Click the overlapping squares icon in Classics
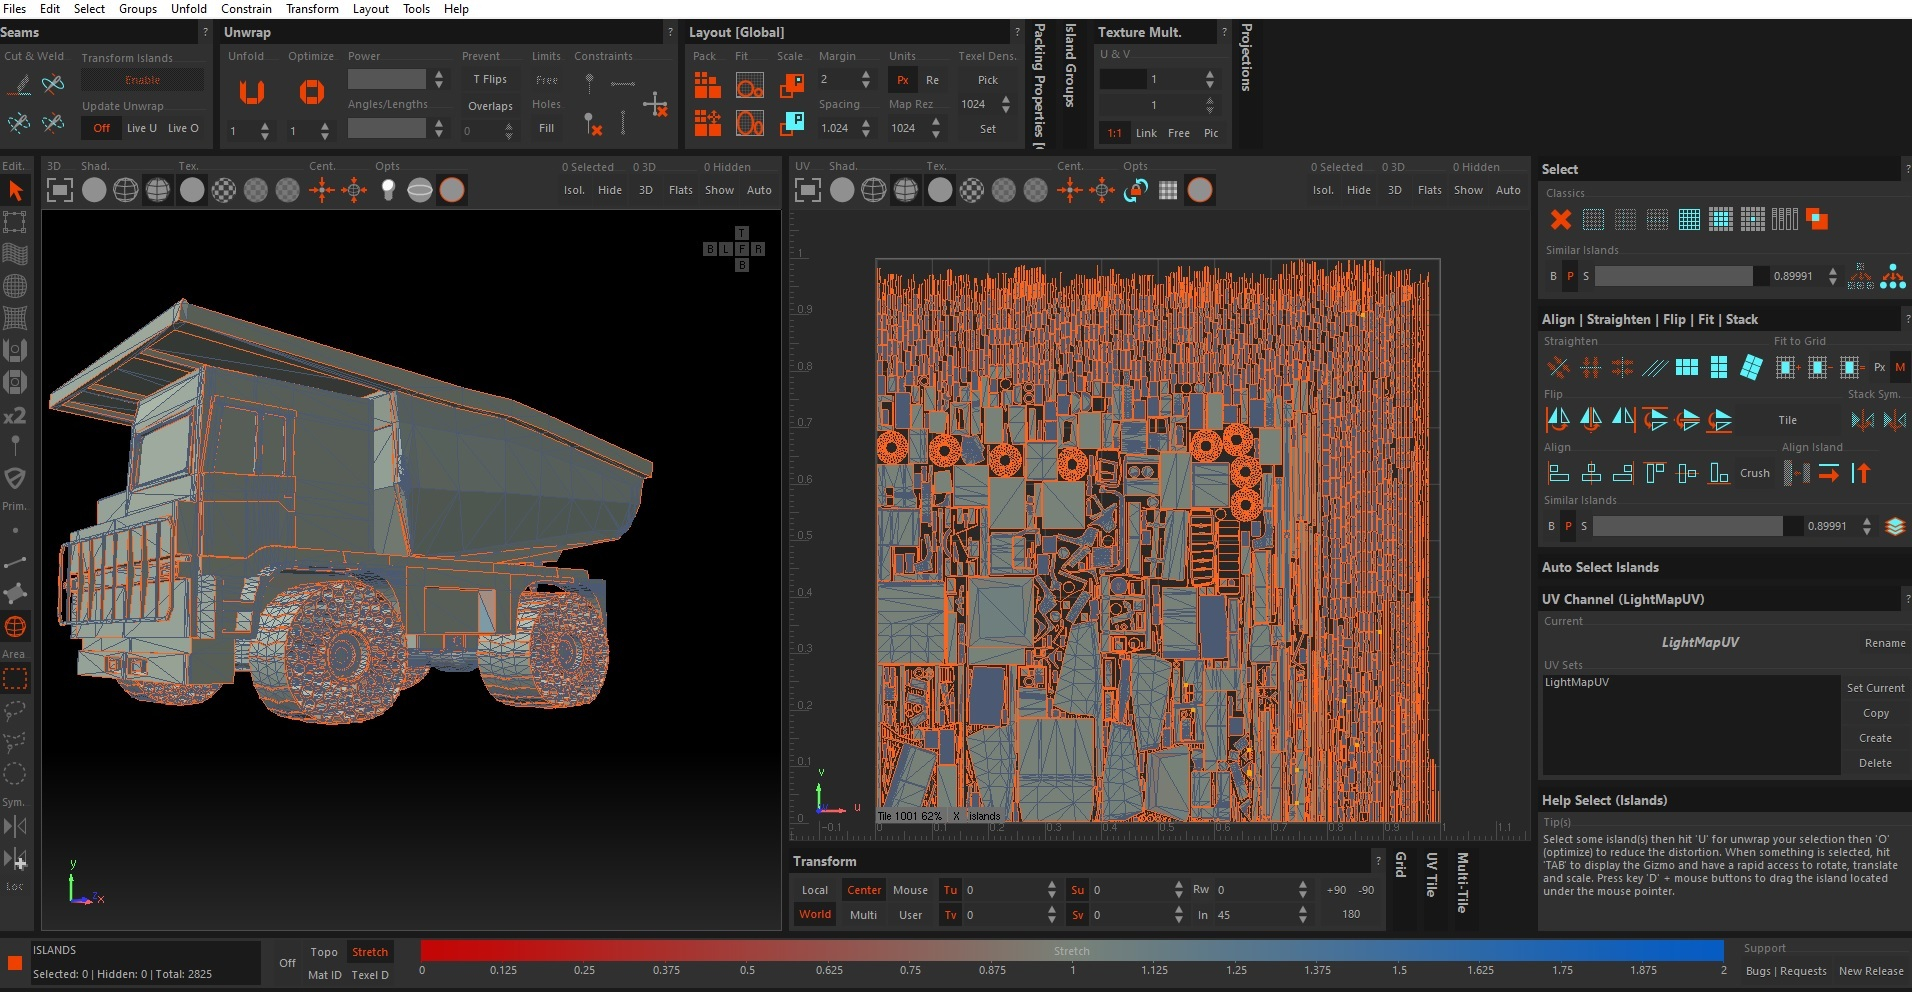 1817,220
